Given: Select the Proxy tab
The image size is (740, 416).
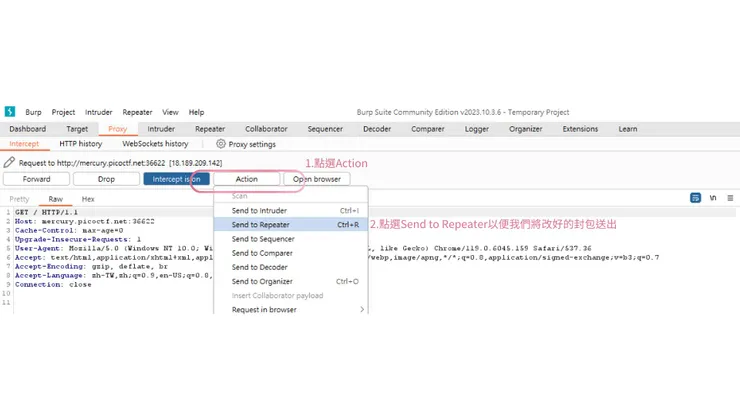Looking at the screenshot, I should [x=118, y=129].
